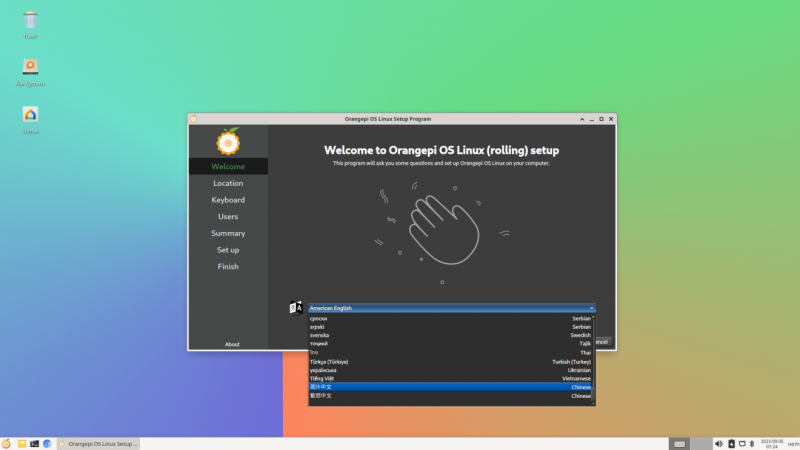This screenshot has height=450, width=800.
Task: Select highlighted 简体中文 Chinese entry
Action: coord(450,387)
